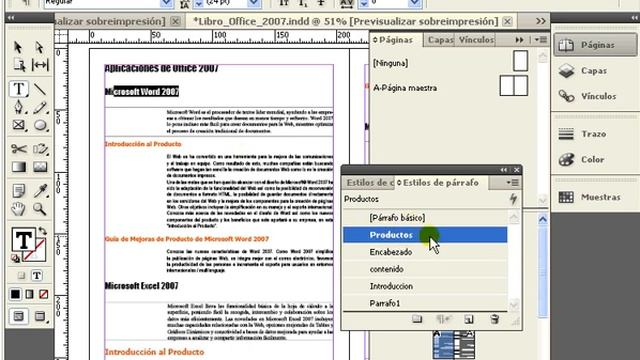Delete selected style trash icon

click(494, 319)
